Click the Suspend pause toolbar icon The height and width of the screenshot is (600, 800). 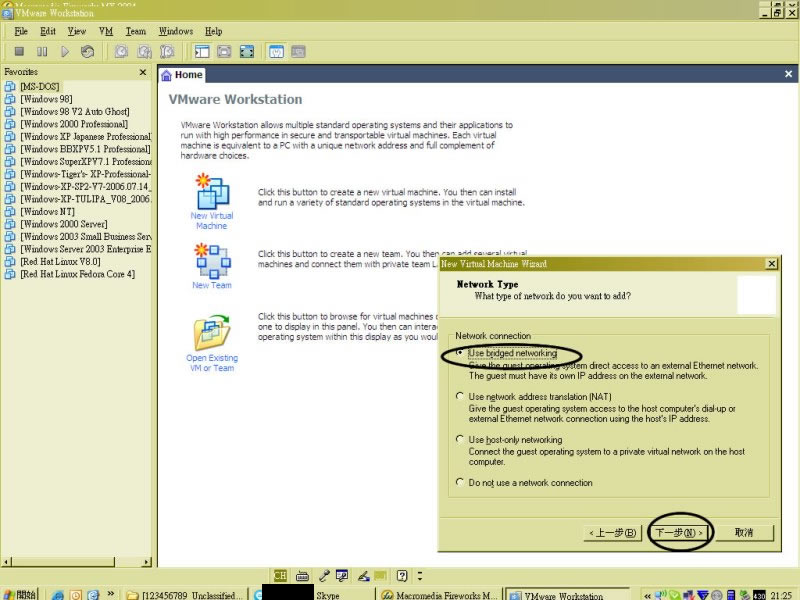click(x=42, y=52)
